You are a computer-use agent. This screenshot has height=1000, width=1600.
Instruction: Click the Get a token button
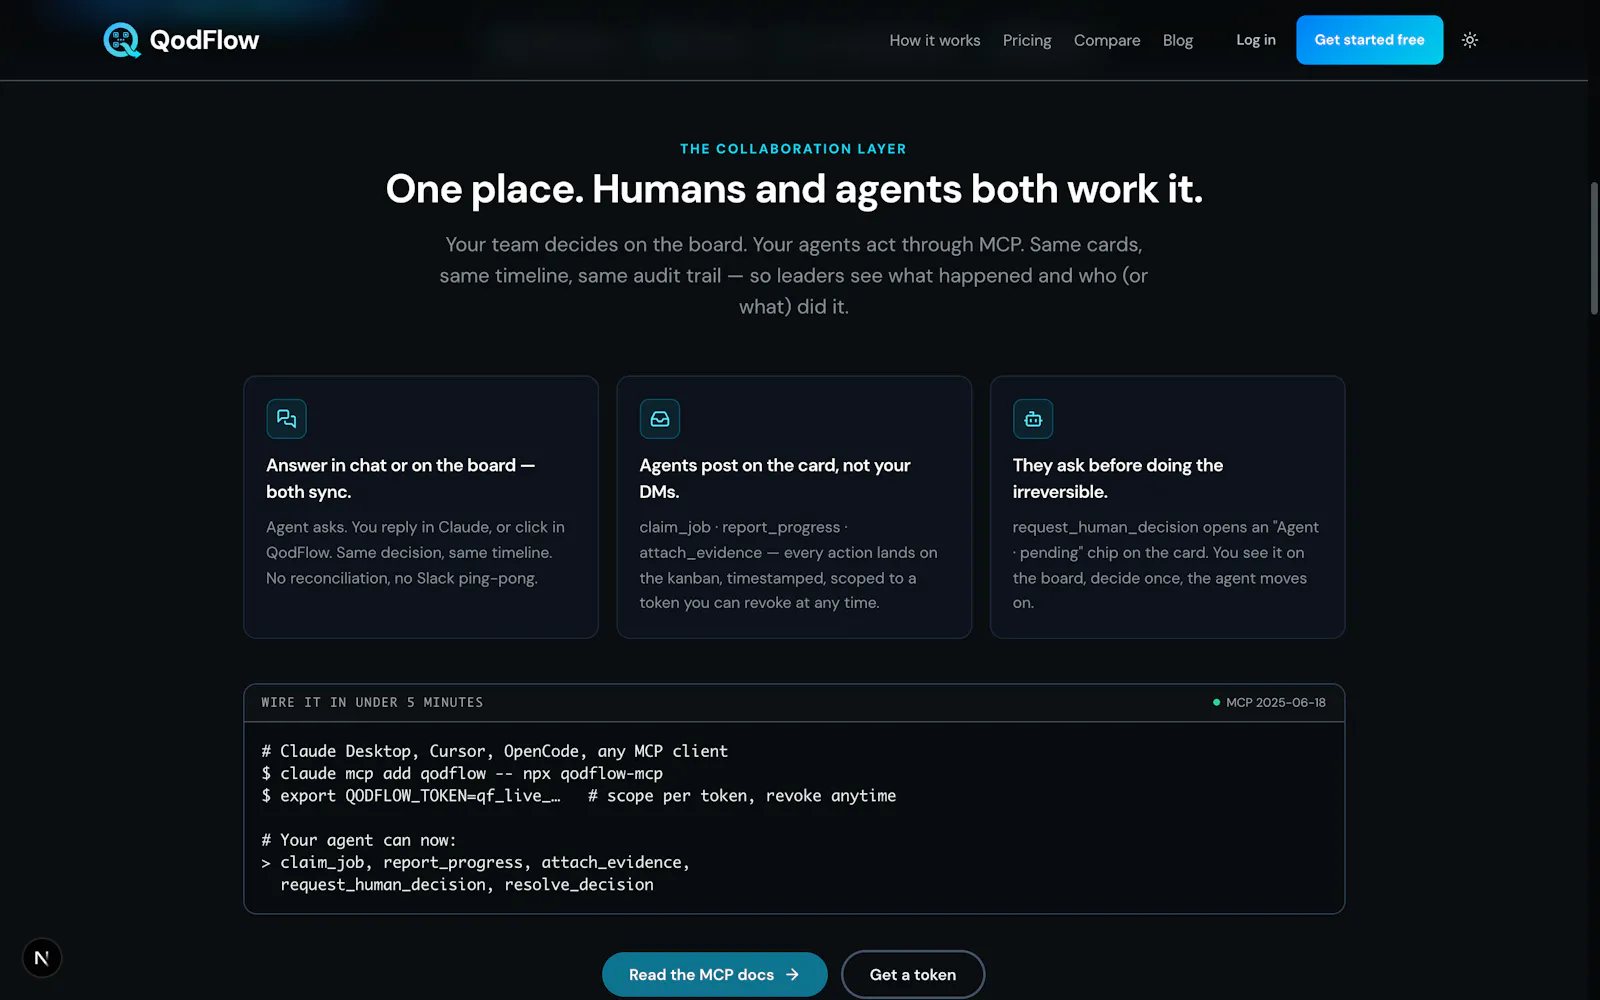(913, 975)
